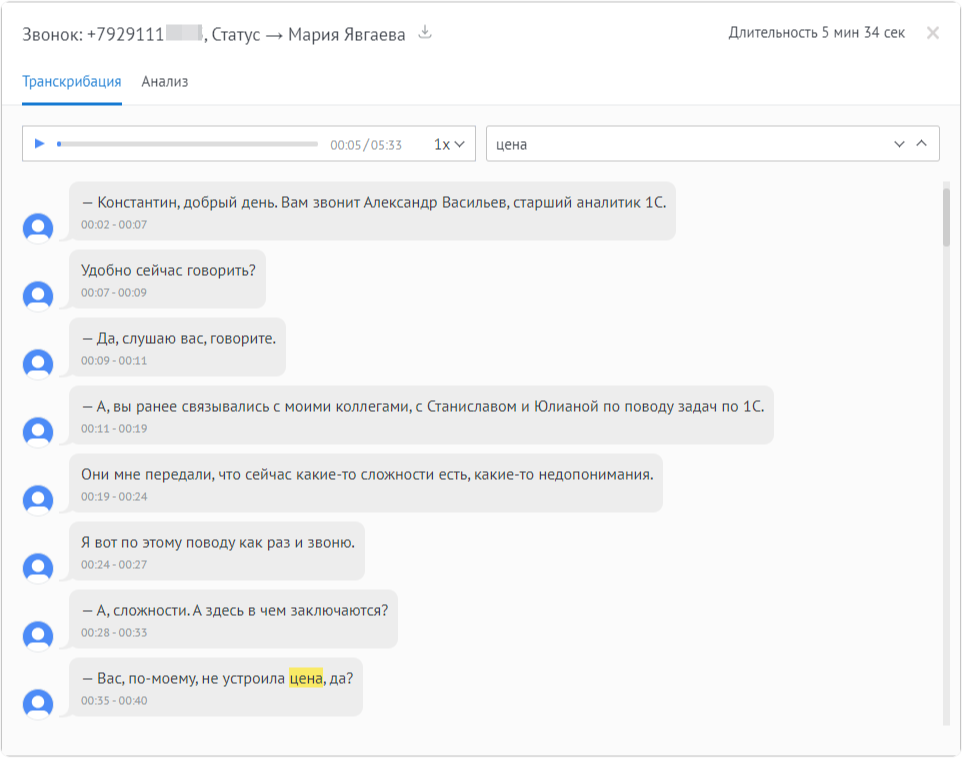Viewport: 962px width, 758px height.
Task: Click the "Длительность 5 мин 34 сек" label
Action: (817, 33)
